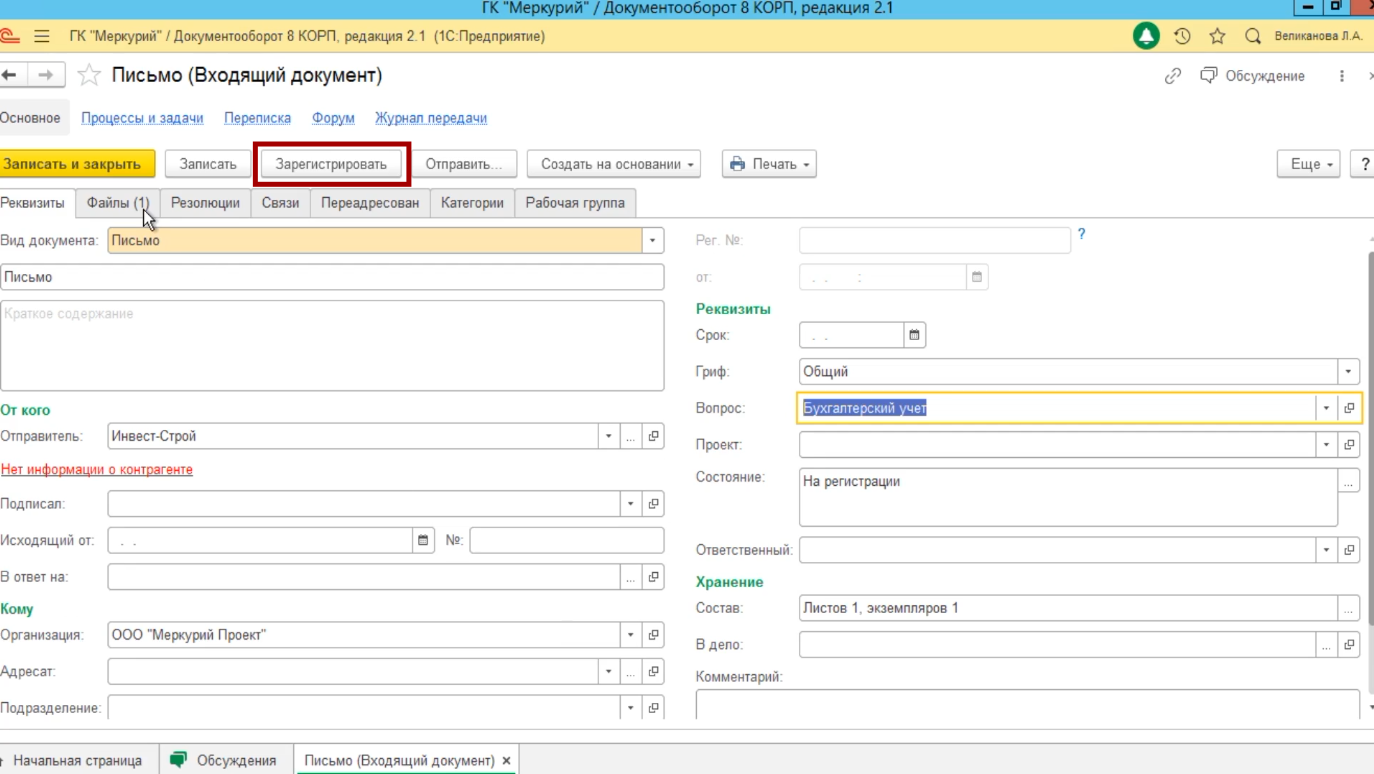Viewport: 1374px width, 774px height.
Task: Click the Отправить... button
Action: point(464,164)
